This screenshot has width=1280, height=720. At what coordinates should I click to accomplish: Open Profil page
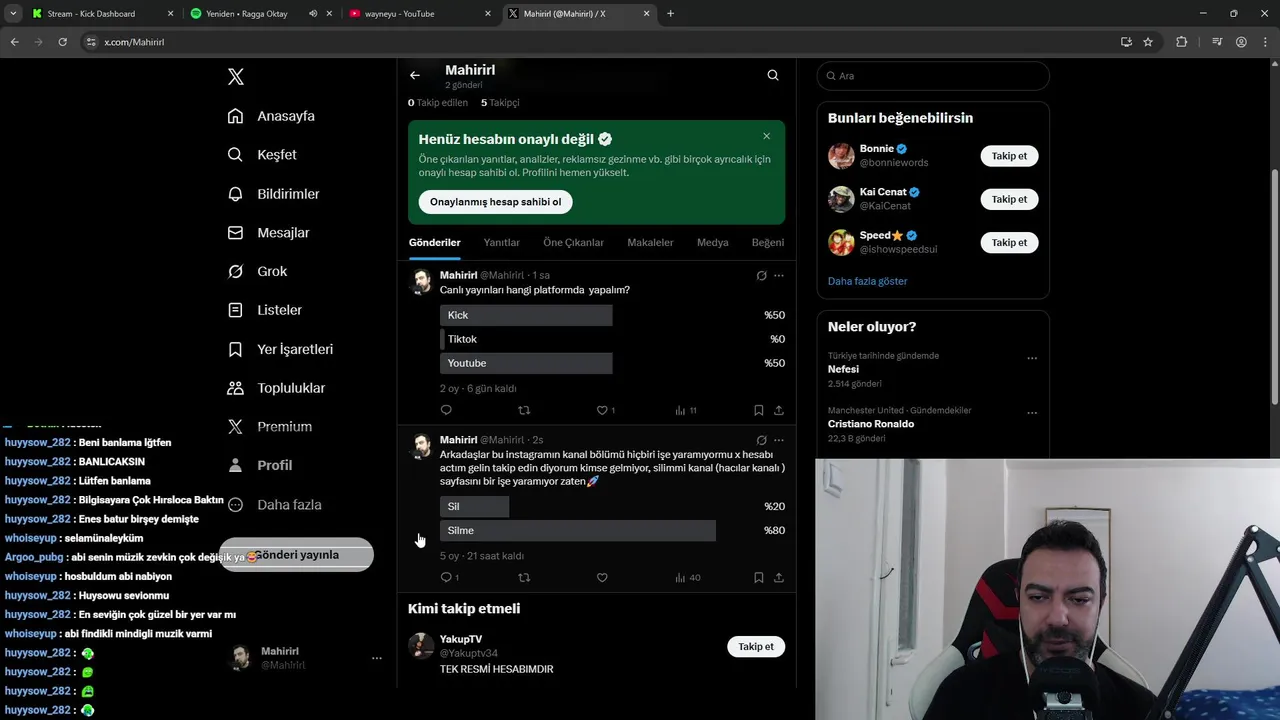pyautogui.click(x=260, y=465)
